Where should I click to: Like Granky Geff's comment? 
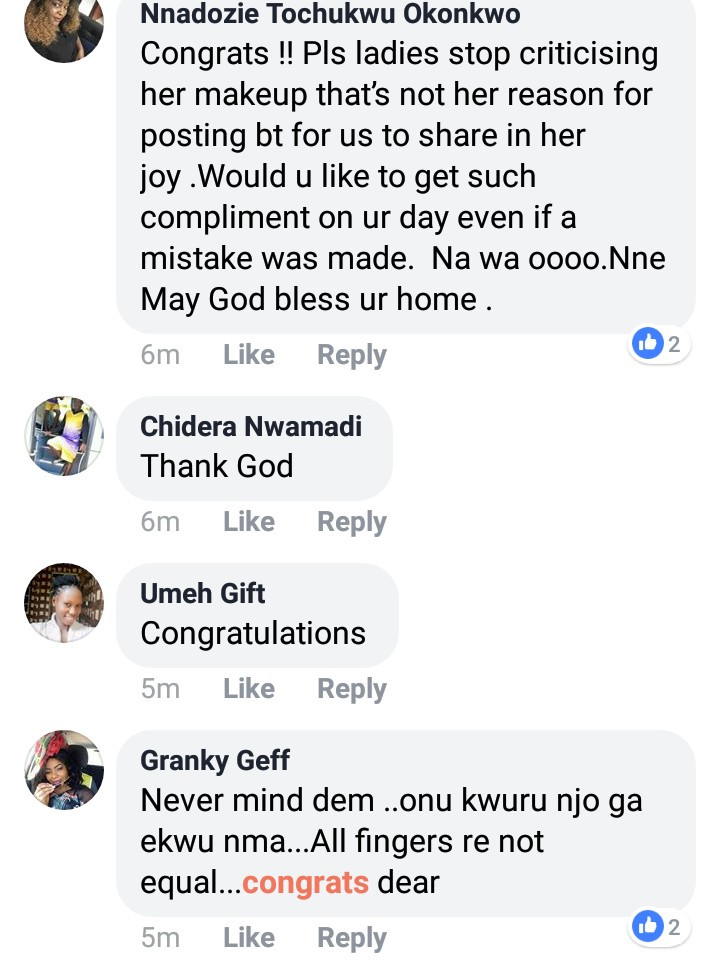249,938
